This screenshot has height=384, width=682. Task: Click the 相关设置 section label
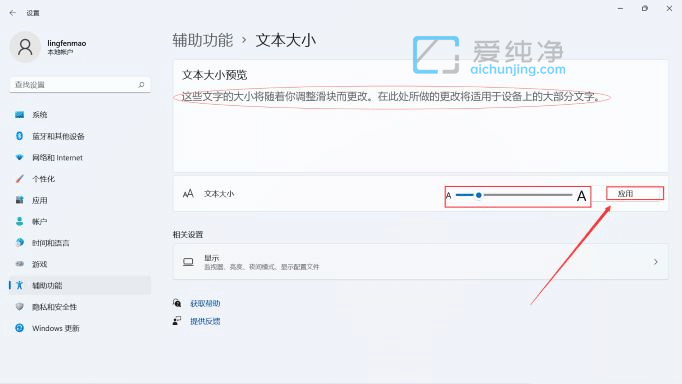(188, 235)
